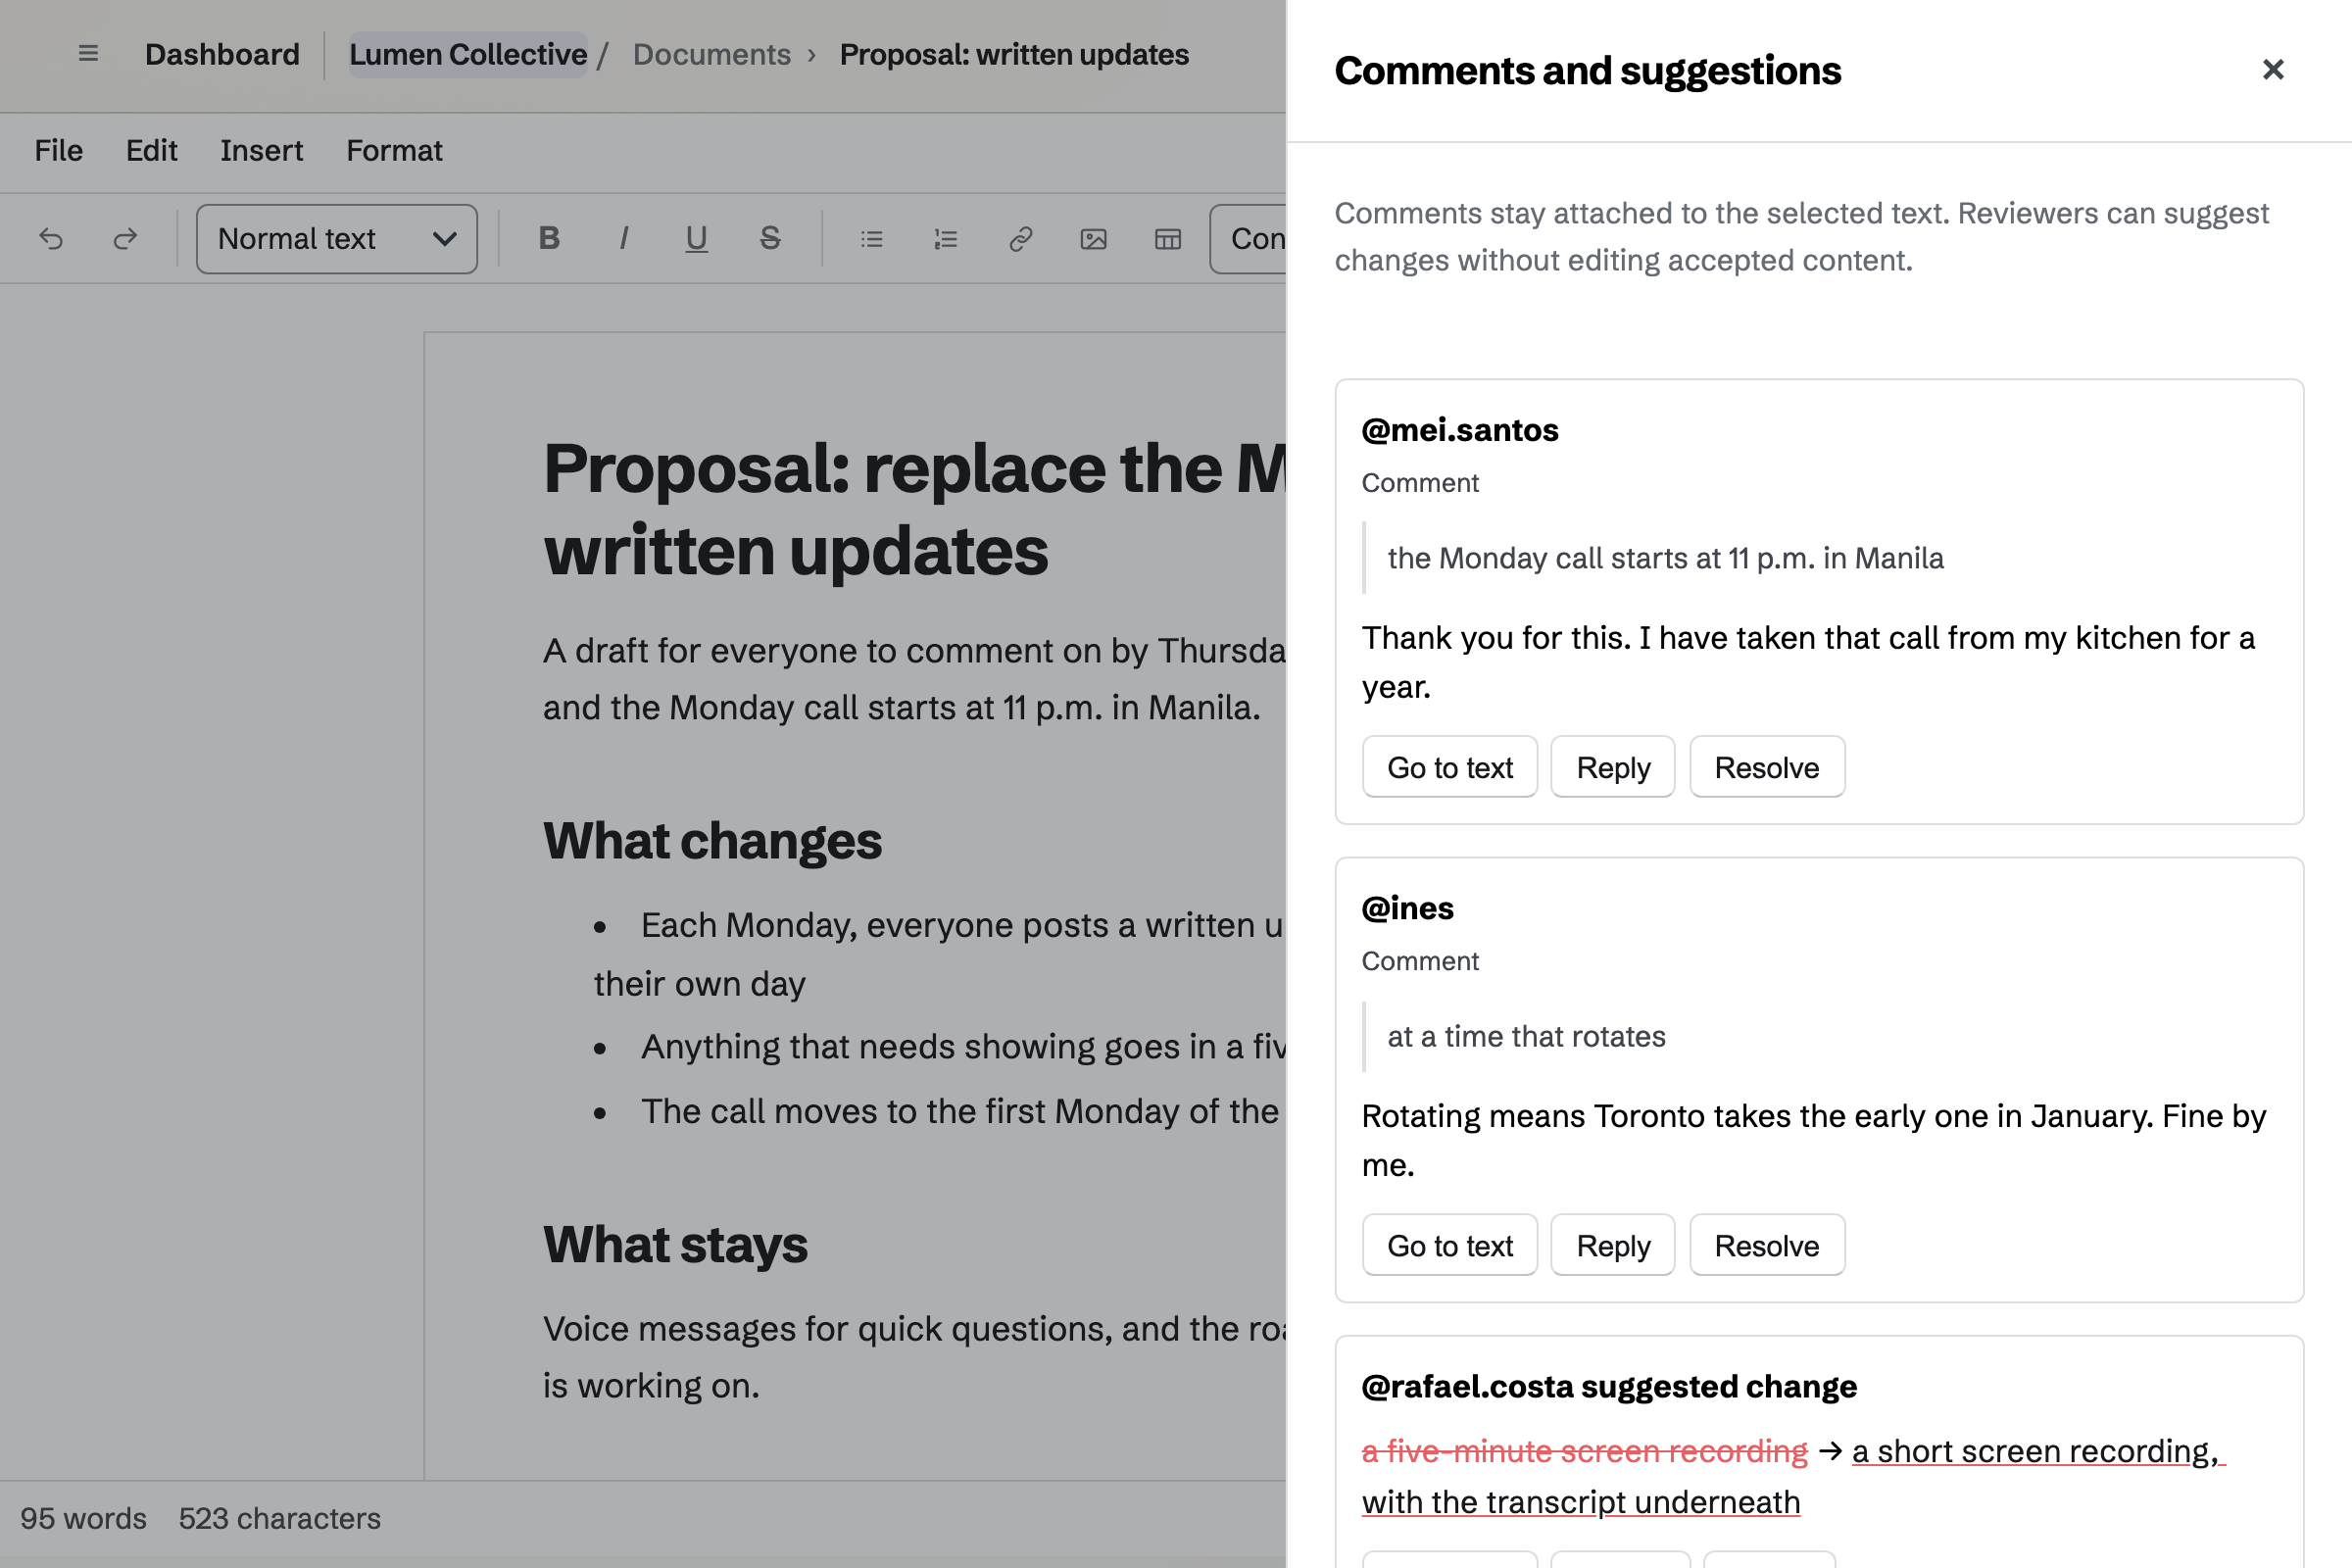Screen dimensions: 2352x1568
Task: Toggle bold formatting
Action: click(x=549, y=239)
